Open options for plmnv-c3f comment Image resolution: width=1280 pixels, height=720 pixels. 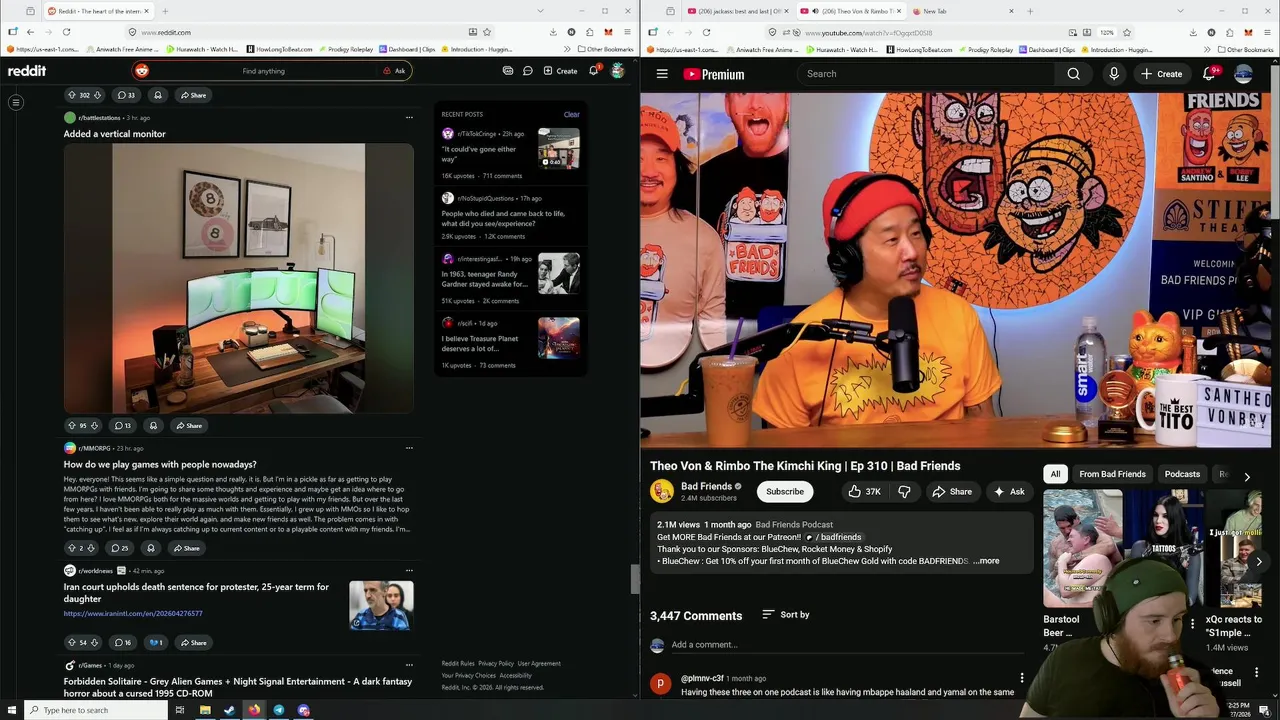pos(1021,678)
